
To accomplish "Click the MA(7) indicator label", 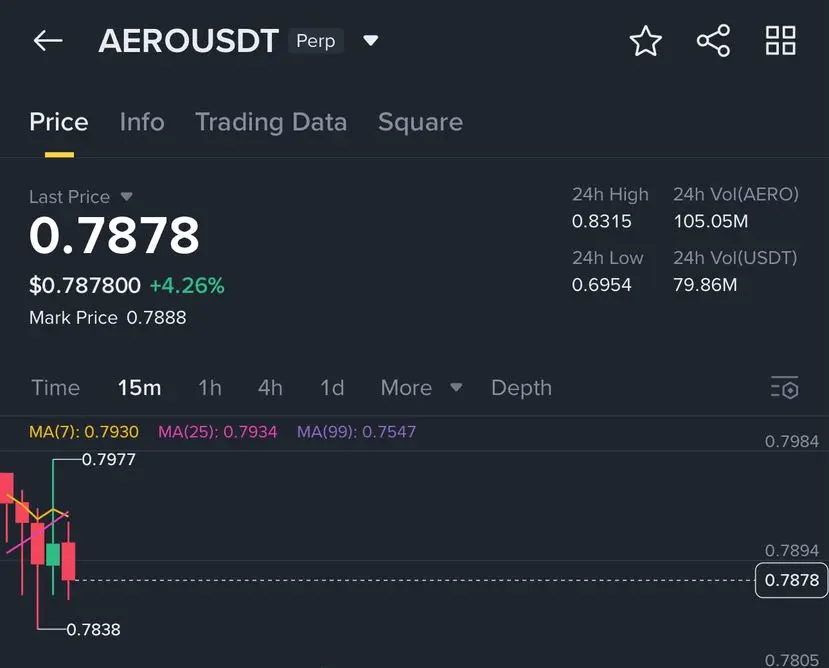I will tap(84, 432).
